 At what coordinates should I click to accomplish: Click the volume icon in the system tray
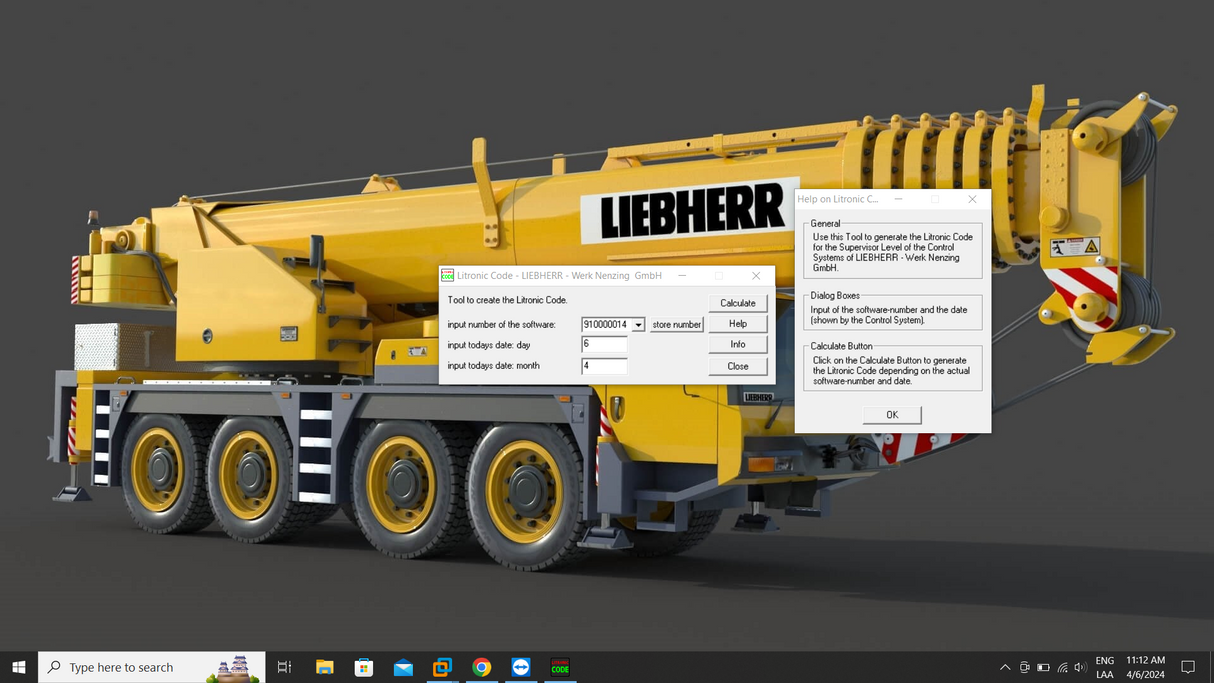(1080, 667)
